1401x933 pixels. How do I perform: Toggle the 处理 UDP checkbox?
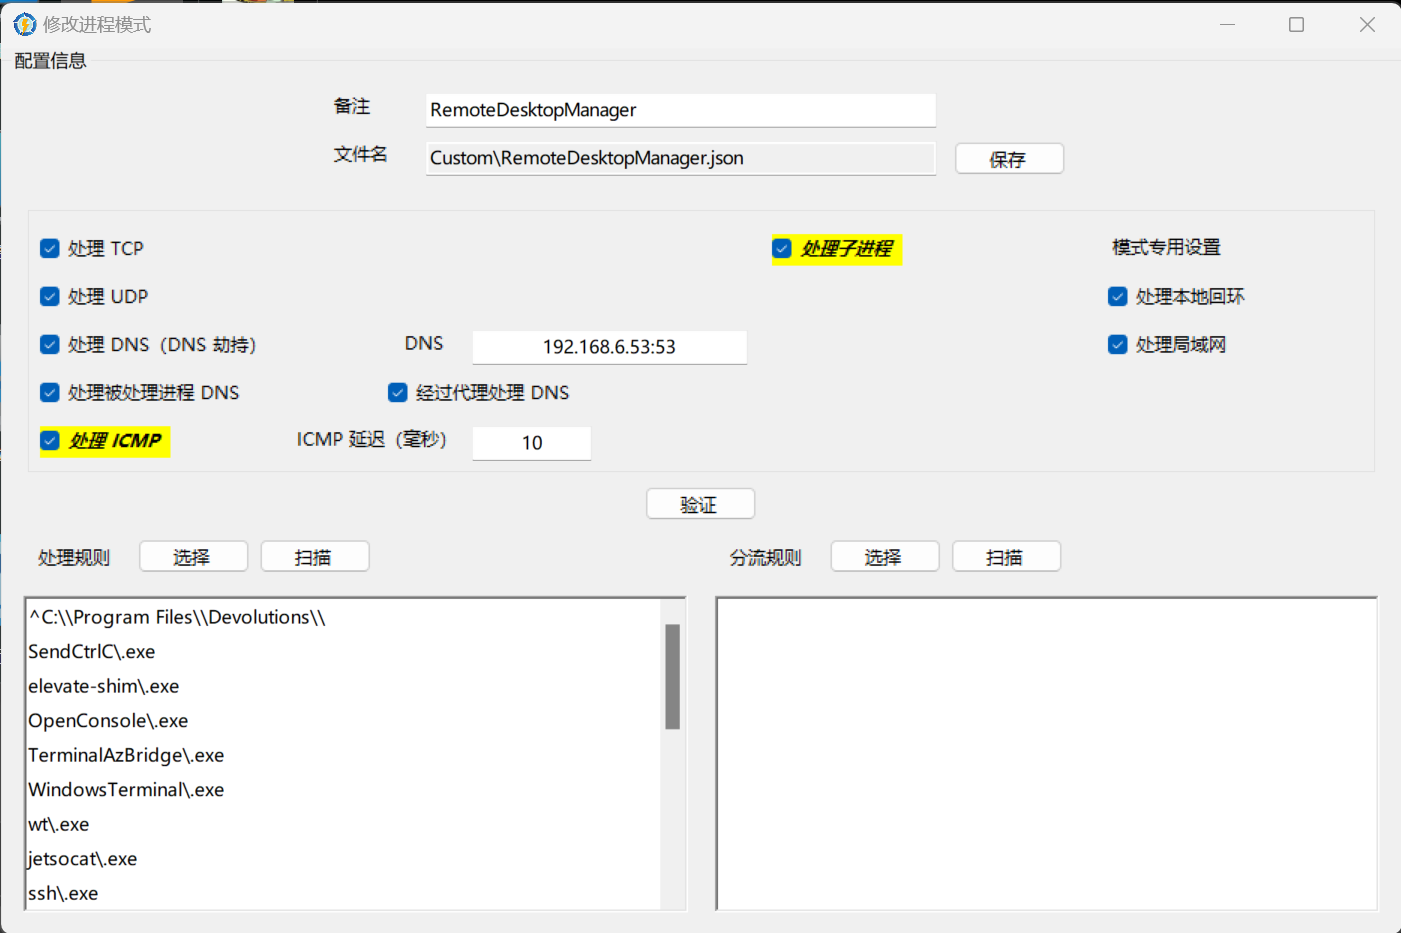coord(50,297)
